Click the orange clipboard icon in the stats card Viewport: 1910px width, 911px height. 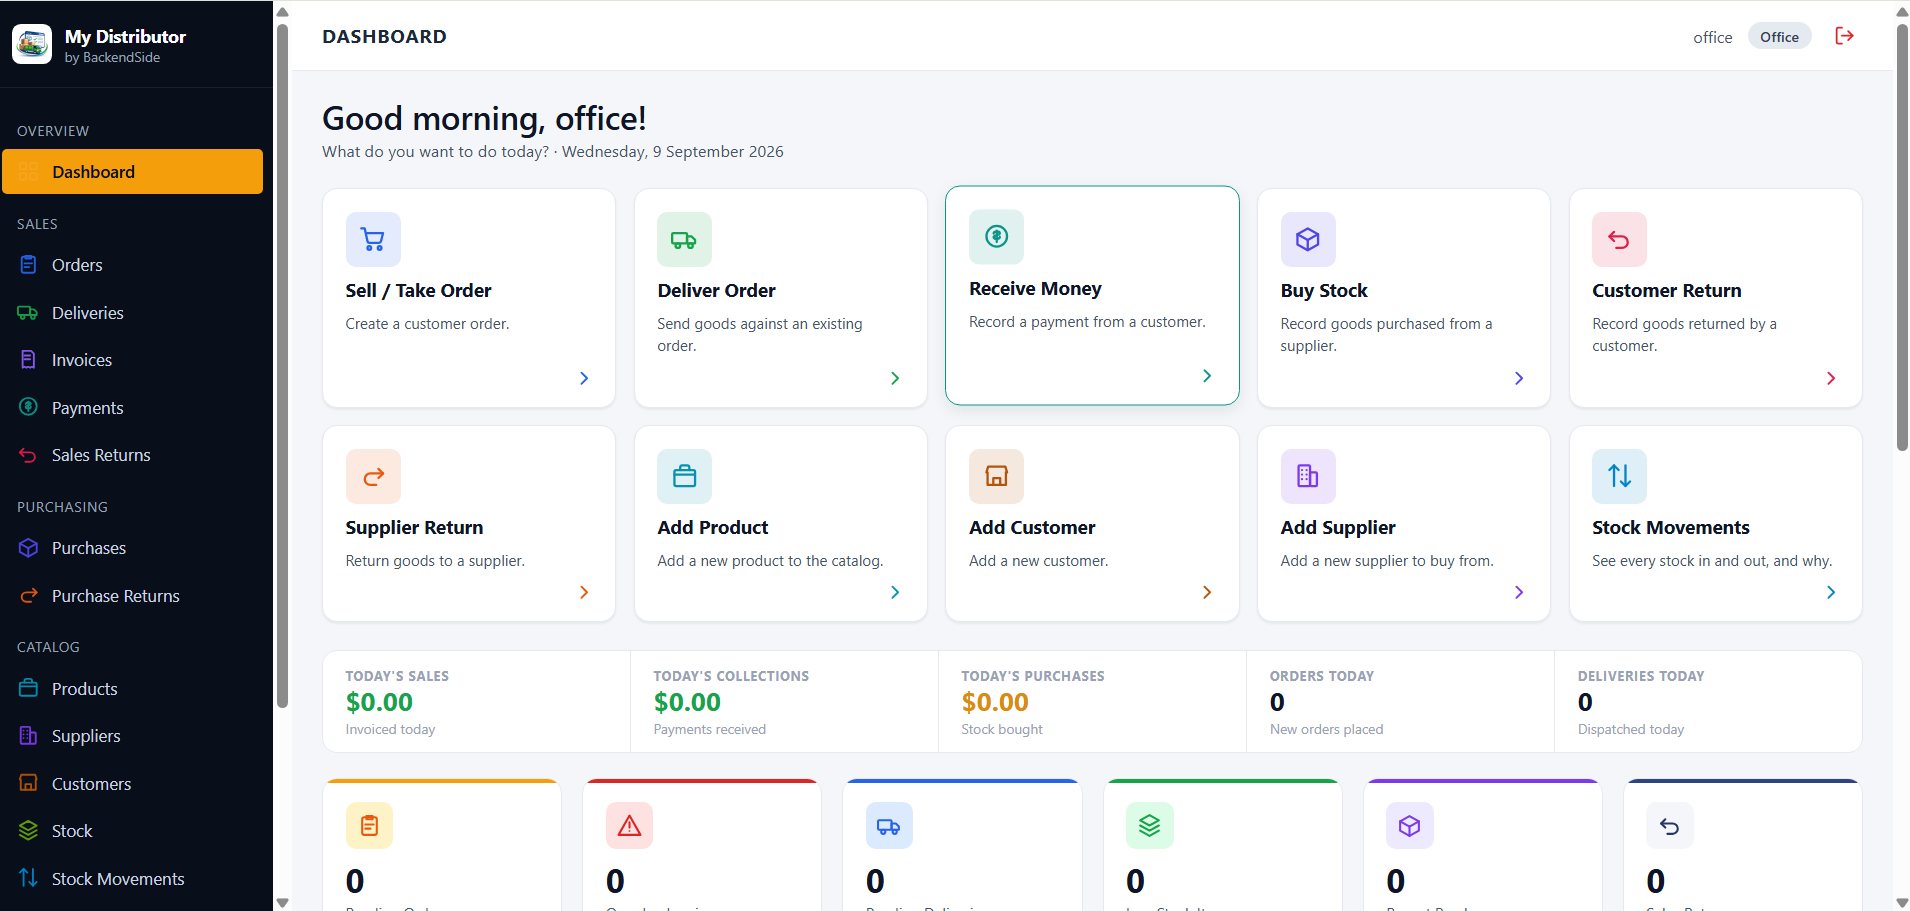[369, 826]
